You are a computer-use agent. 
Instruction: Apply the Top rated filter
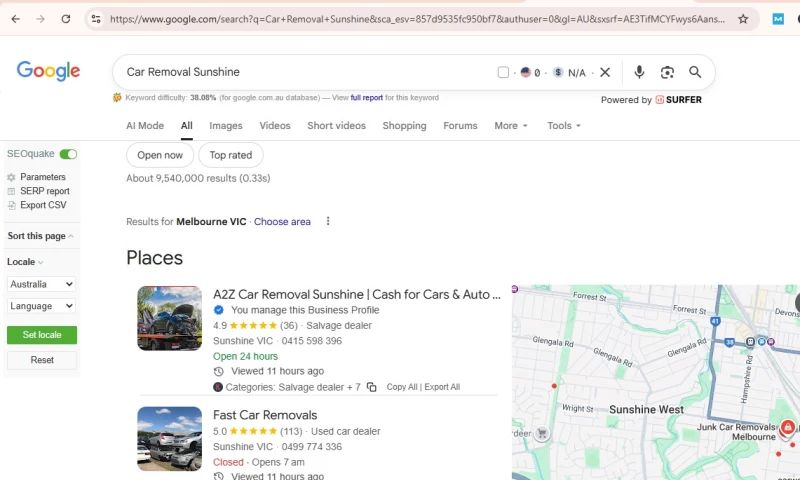[231, 155]
